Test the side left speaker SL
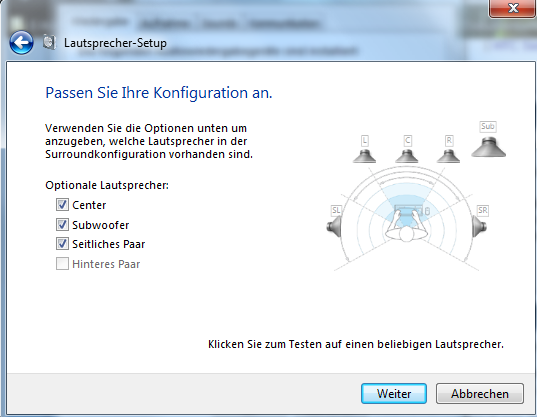537x417 pixels. pyautogui.click(x=334, y=226)
